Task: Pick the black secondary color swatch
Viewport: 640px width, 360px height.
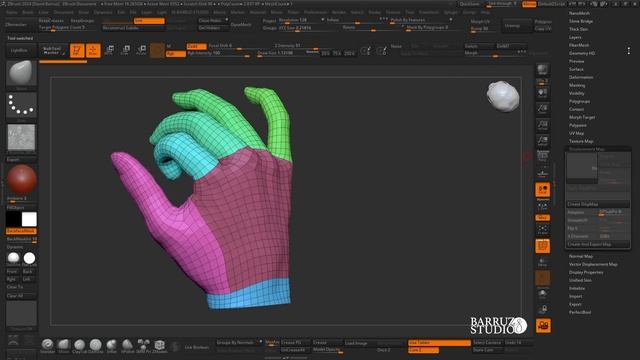Action: (x=13, y=219)
